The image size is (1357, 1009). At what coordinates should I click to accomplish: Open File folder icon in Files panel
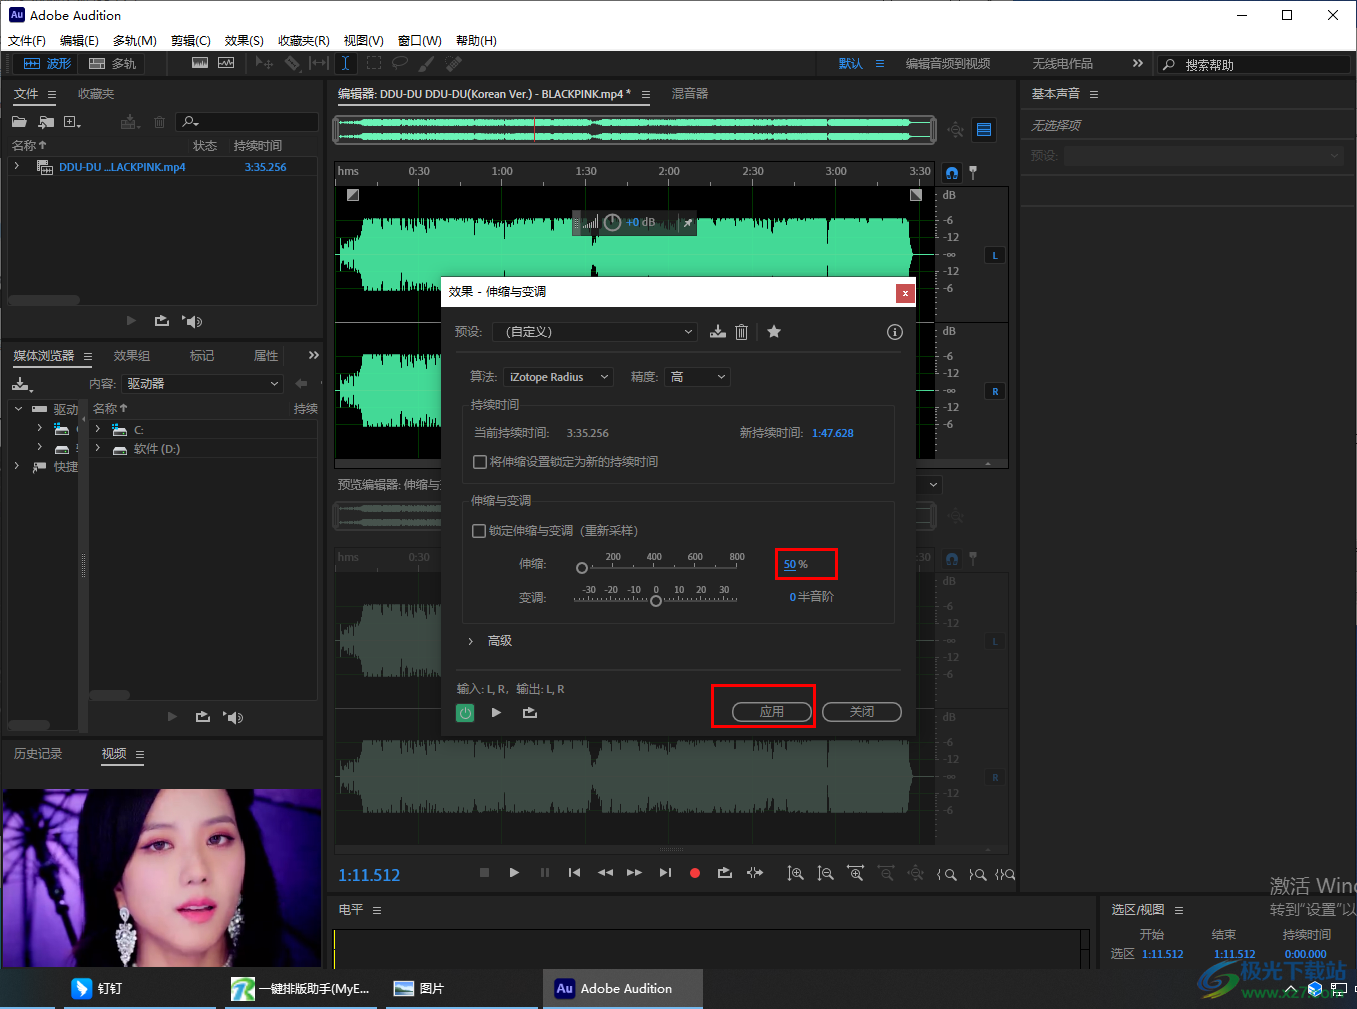19,122
